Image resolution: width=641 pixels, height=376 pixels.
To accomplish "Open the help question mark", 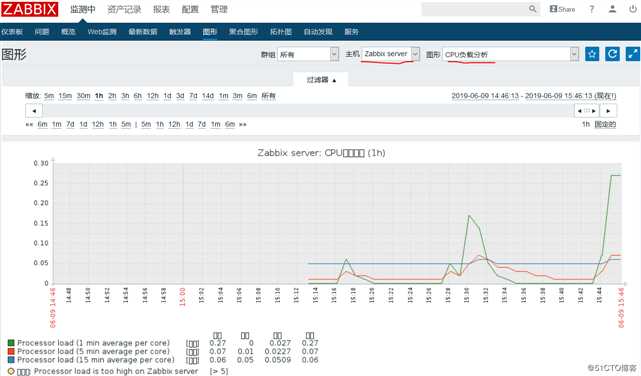I will [592, 9].
